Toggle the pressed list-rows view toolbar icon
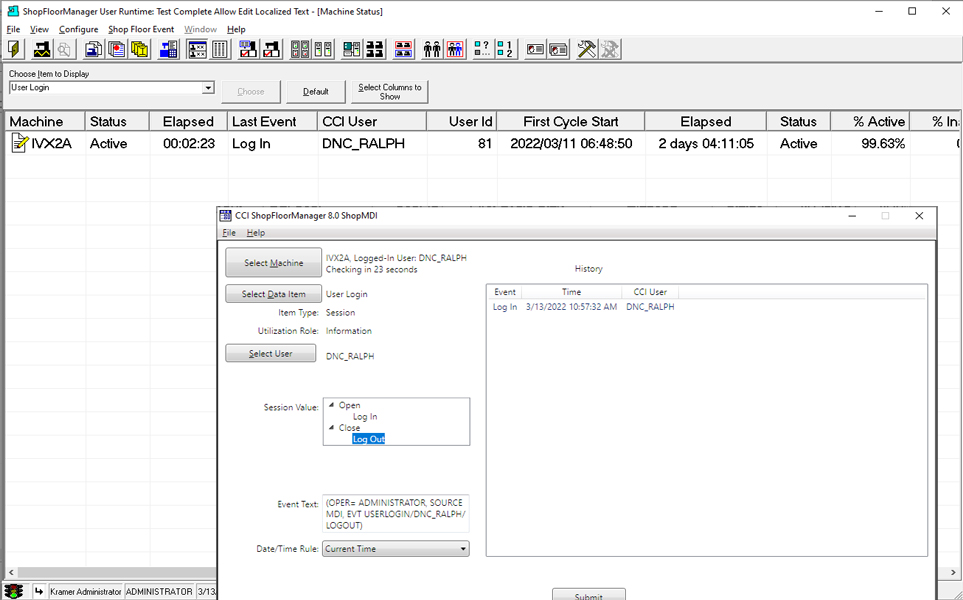Image resolution: width=963 pixels, height=600 pixels. pyautogui.click(x=197, y=49)
